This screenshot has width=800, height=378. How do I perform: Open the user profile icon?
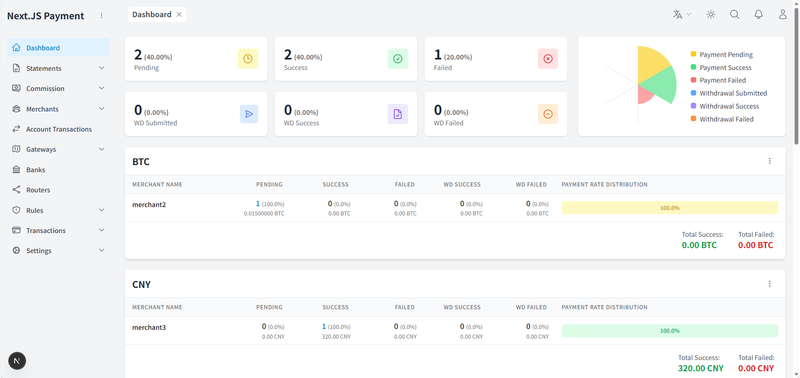783,14
